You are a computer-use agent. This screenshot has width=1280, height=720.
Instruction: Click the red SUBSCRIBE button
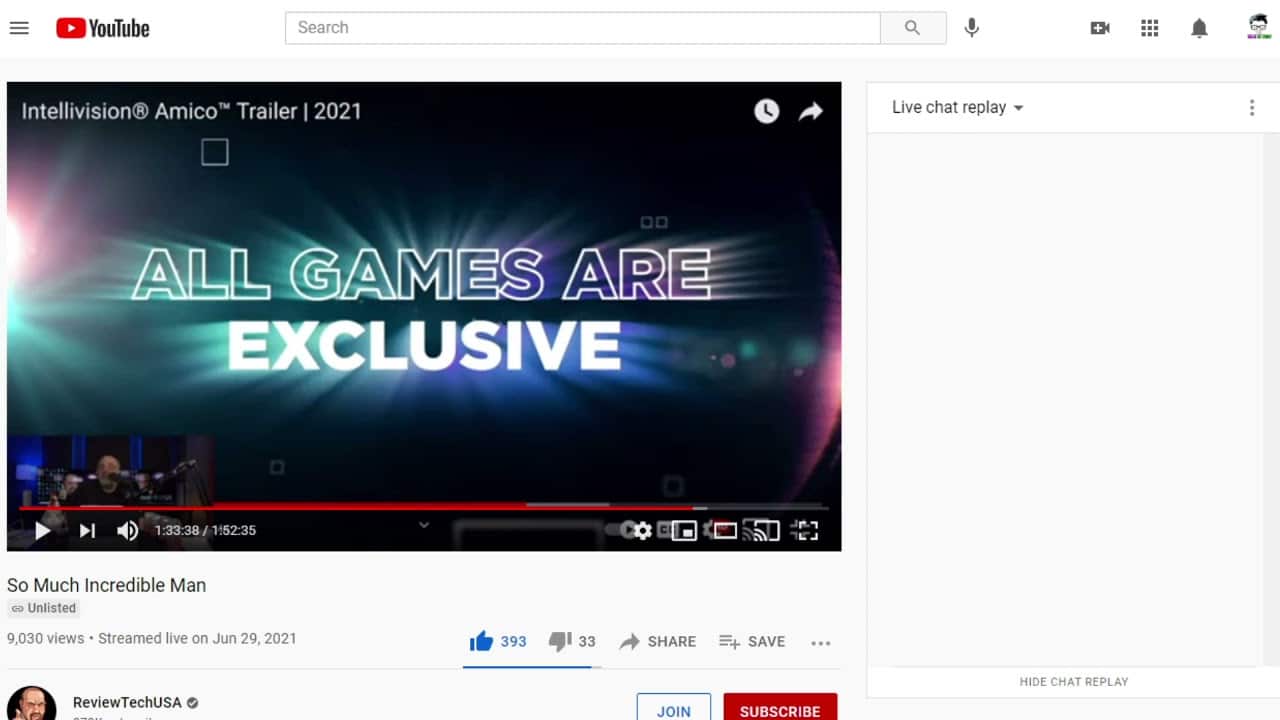coord(780,710)
